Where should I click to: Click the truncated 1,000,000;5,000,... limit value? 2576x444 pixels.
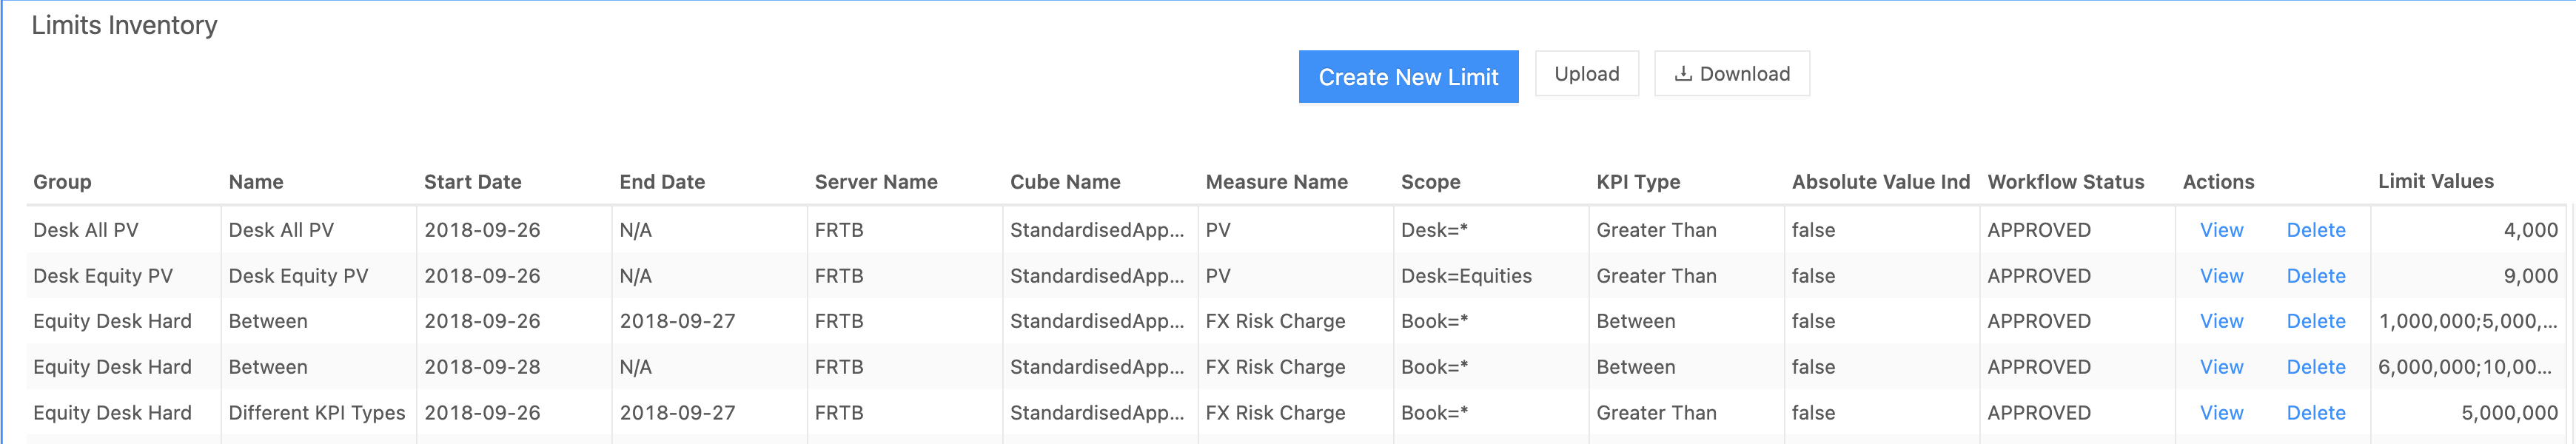pyautogui.click(x=2468, y=321)
